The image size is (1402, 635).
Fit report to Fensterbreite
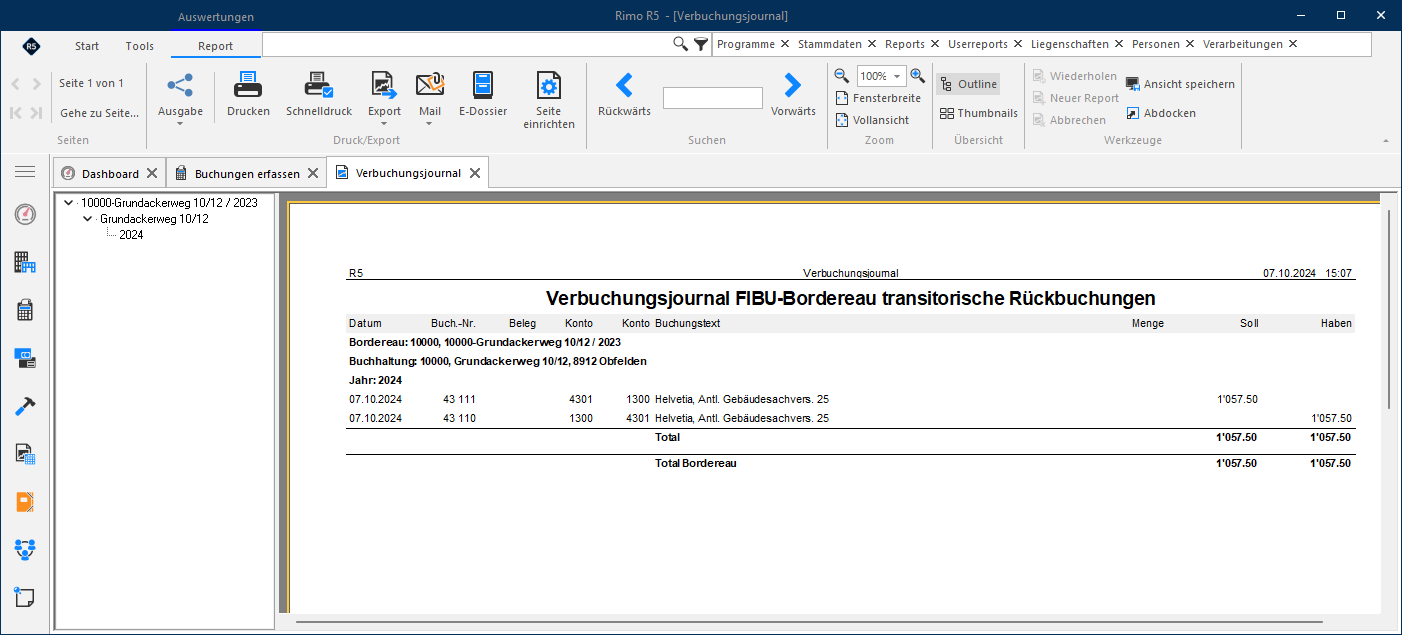(878, 98)
